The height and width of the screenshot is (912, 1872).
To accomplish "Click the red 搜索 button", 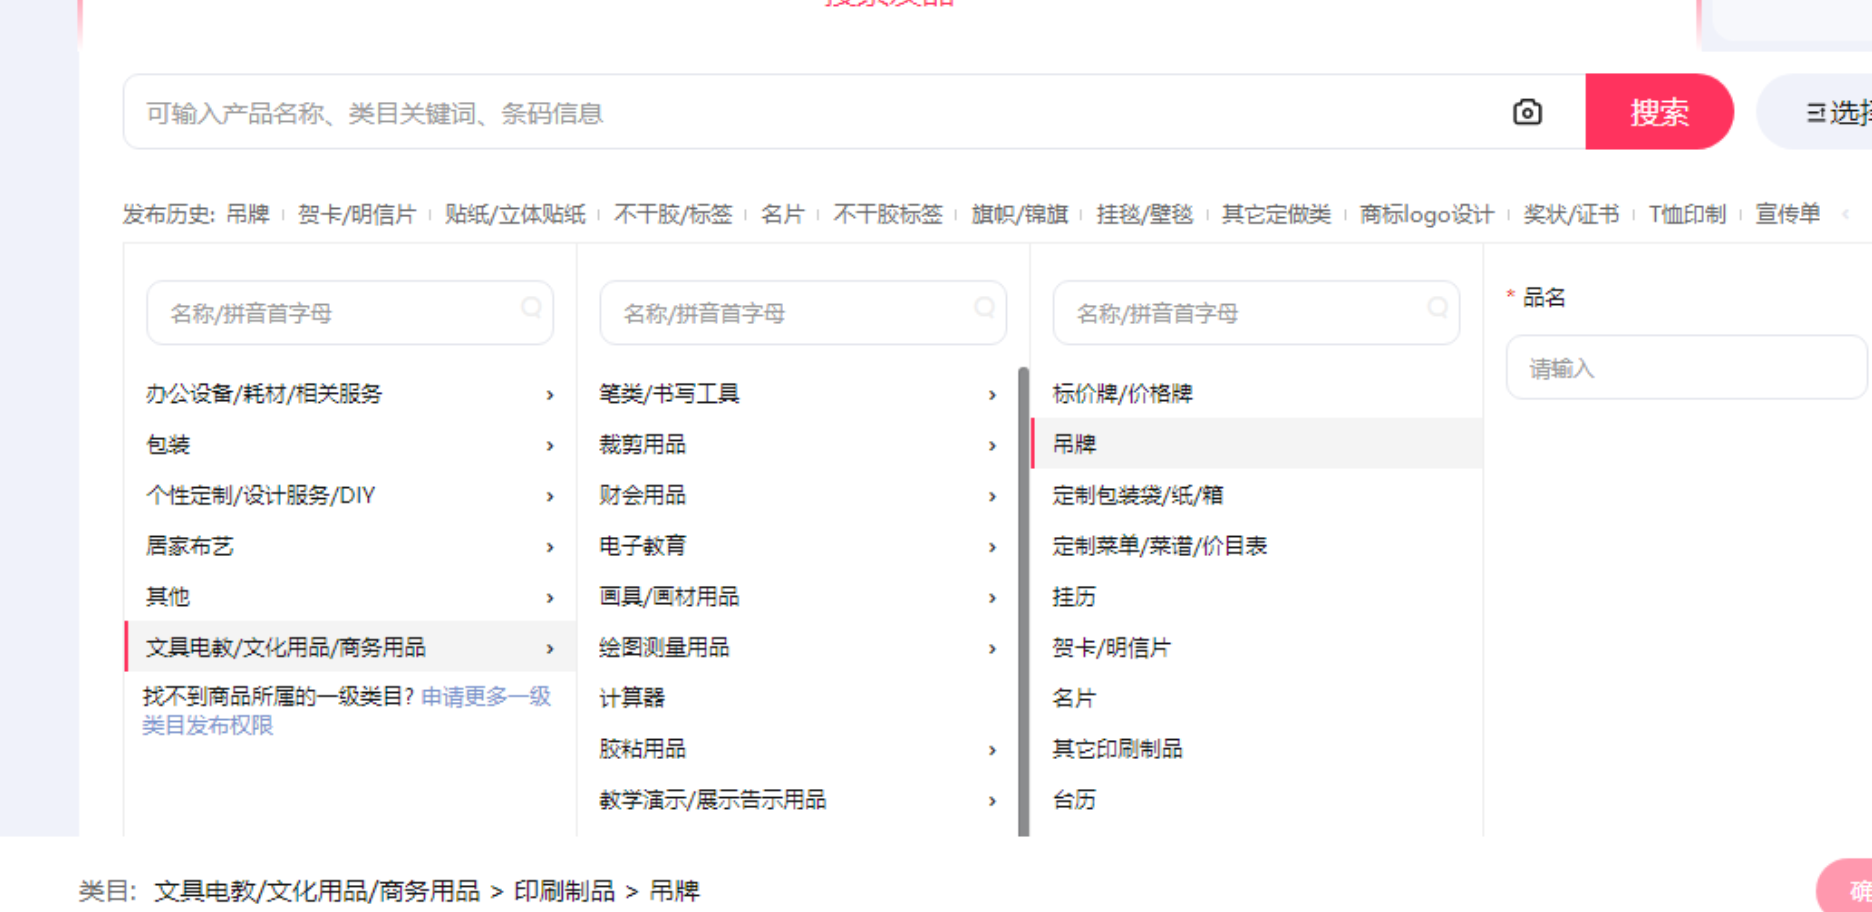I will pyautogui.click(x=1659, y=112).
